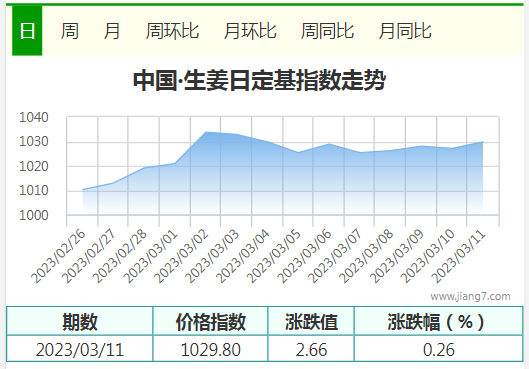Click the 2023/03/11 x-axis date label

(x=459, y=256)
